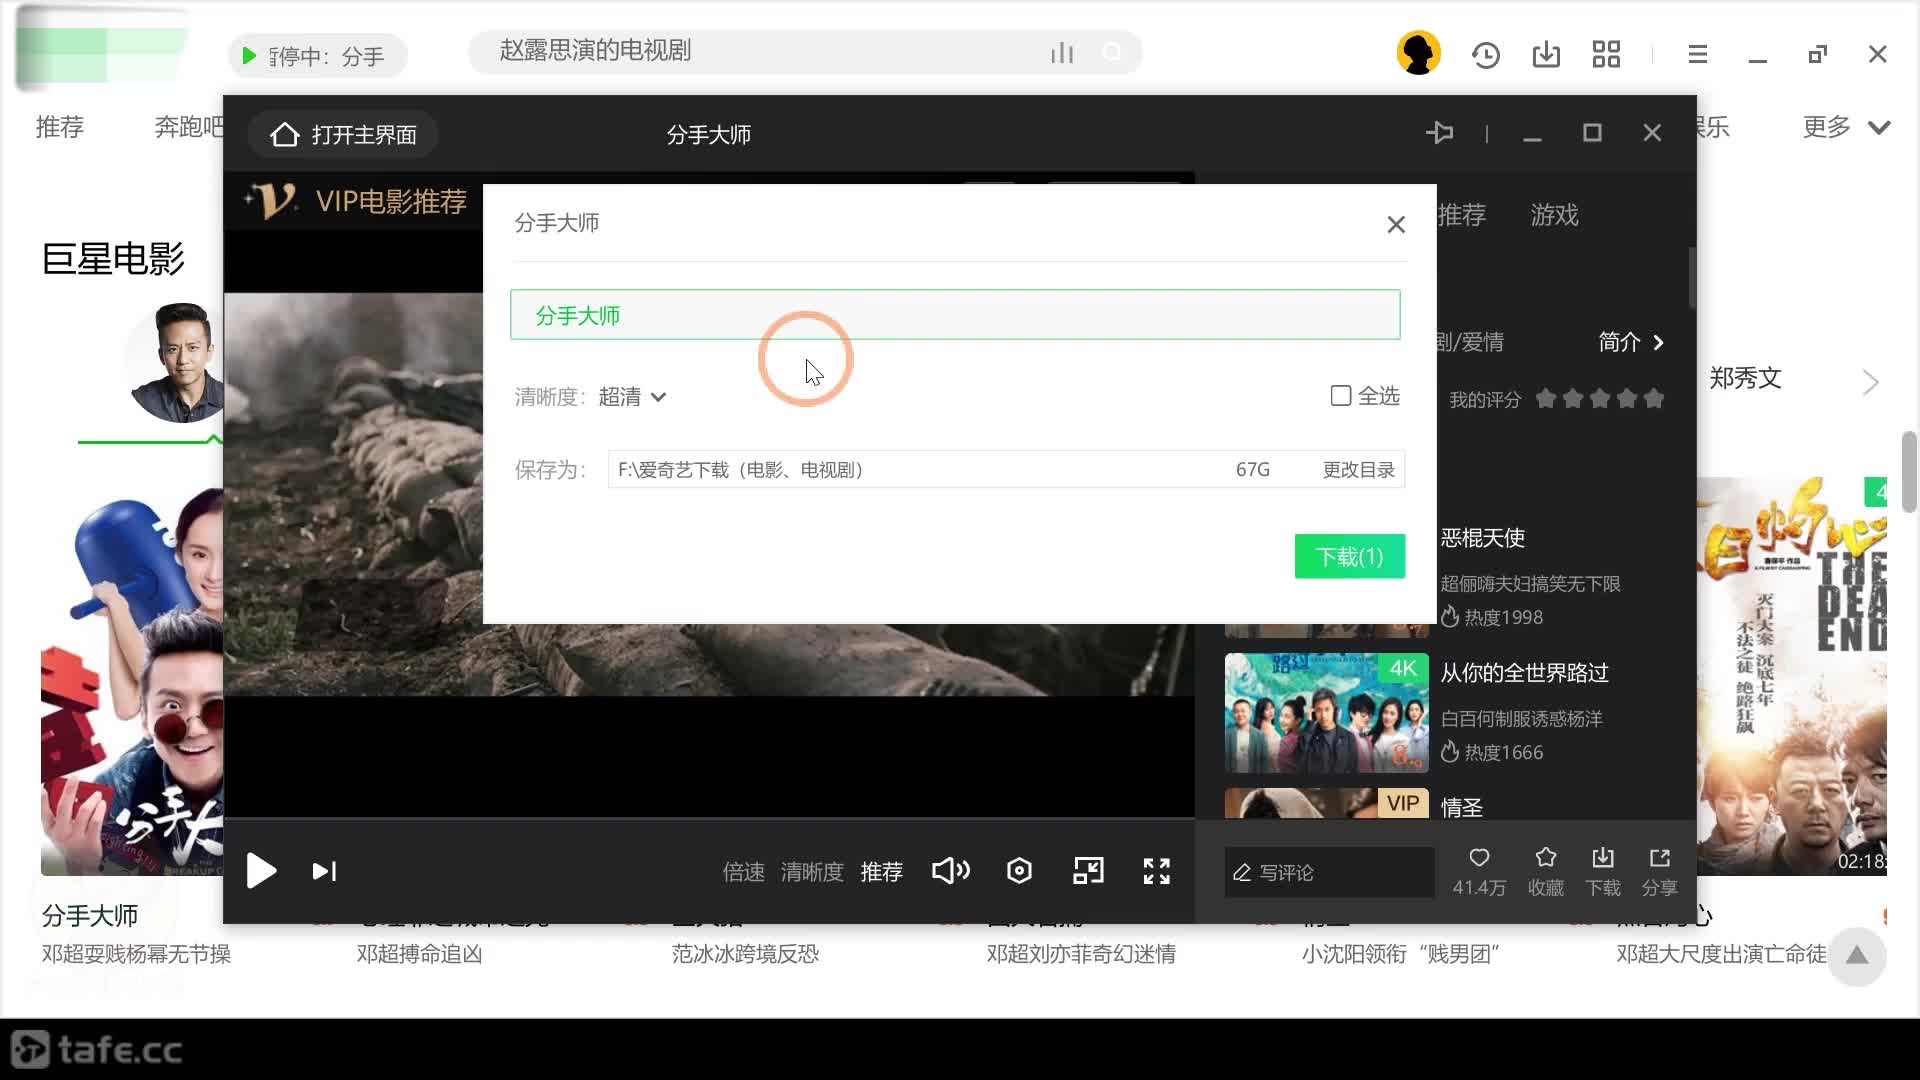Close the 分手大师 download dialog
Viewport: 1920px width, 1080px height.
(x=1396, y=225)
